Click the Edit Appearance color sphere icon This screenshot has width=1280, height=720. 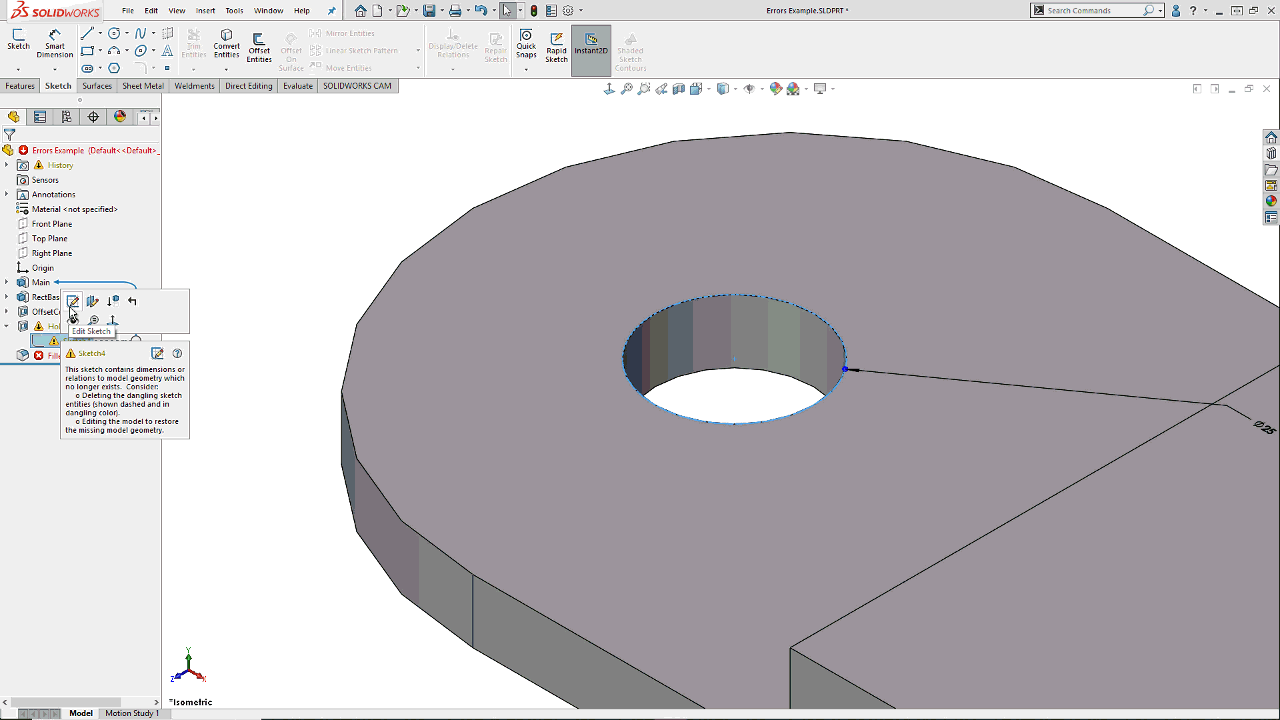pyautogui.click(x=775, y=89)
